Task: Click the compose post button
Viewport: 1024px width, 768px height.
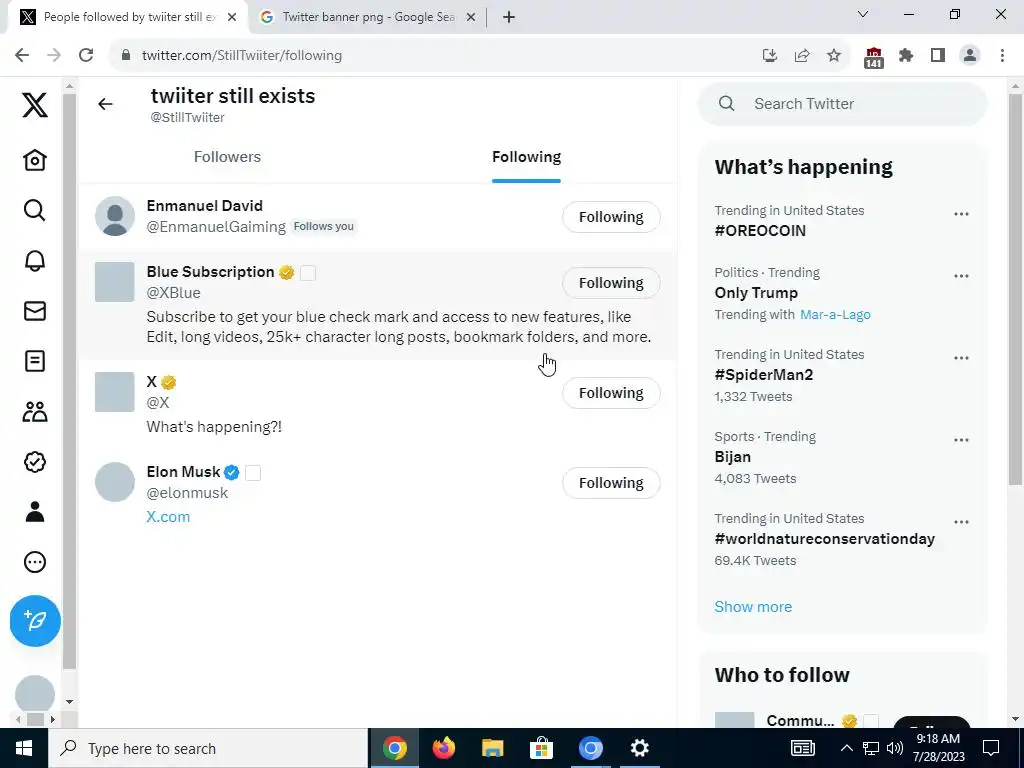Action: (x=35, y=621)
